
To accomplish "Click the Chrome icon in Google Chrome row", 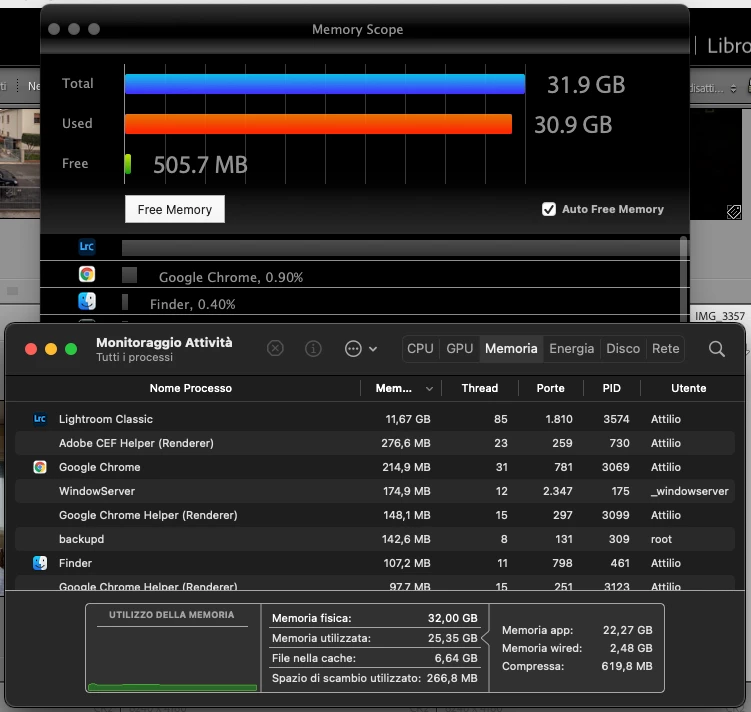I will (x=40, y=467).
